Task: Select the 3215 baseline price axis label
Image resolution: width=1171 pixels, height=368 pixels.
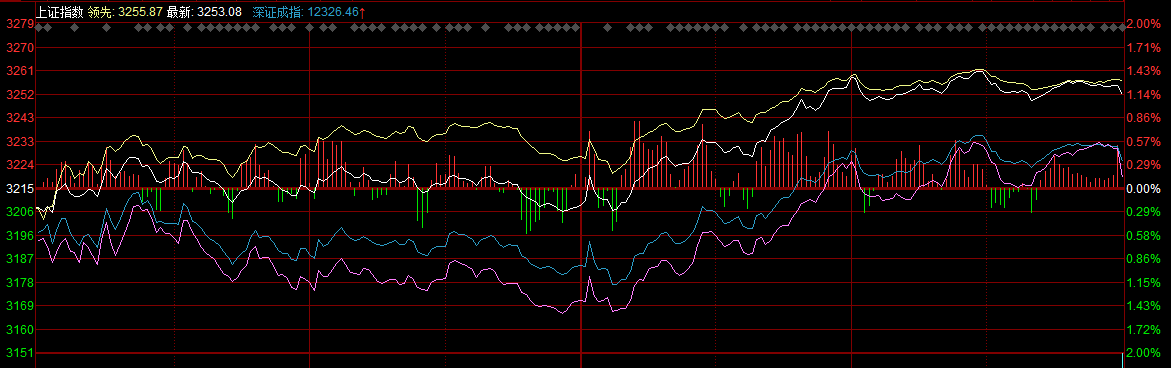Action: click(x=16, y=188)
